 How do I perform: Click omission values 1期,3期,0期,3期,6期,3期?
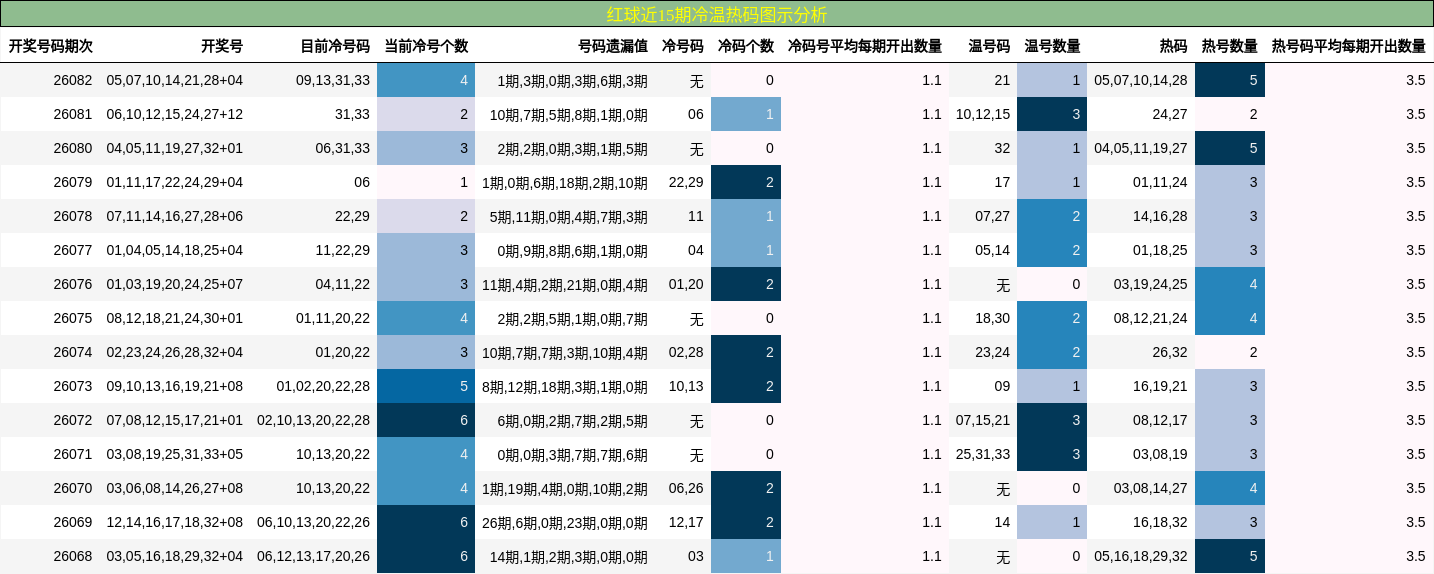(573, 80)
